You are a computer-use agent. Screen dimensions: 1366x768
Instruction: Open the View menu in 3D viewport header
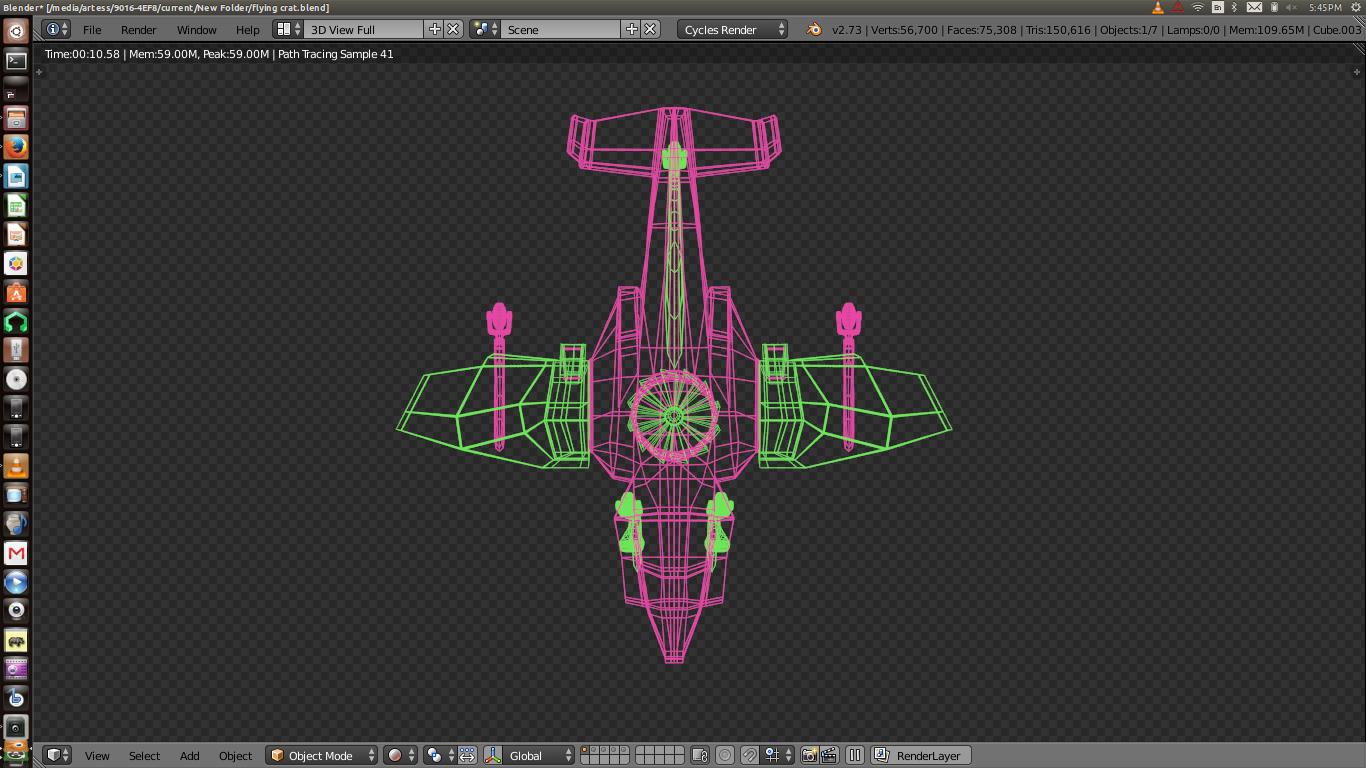pyautogui.click(x=97, y=756)
